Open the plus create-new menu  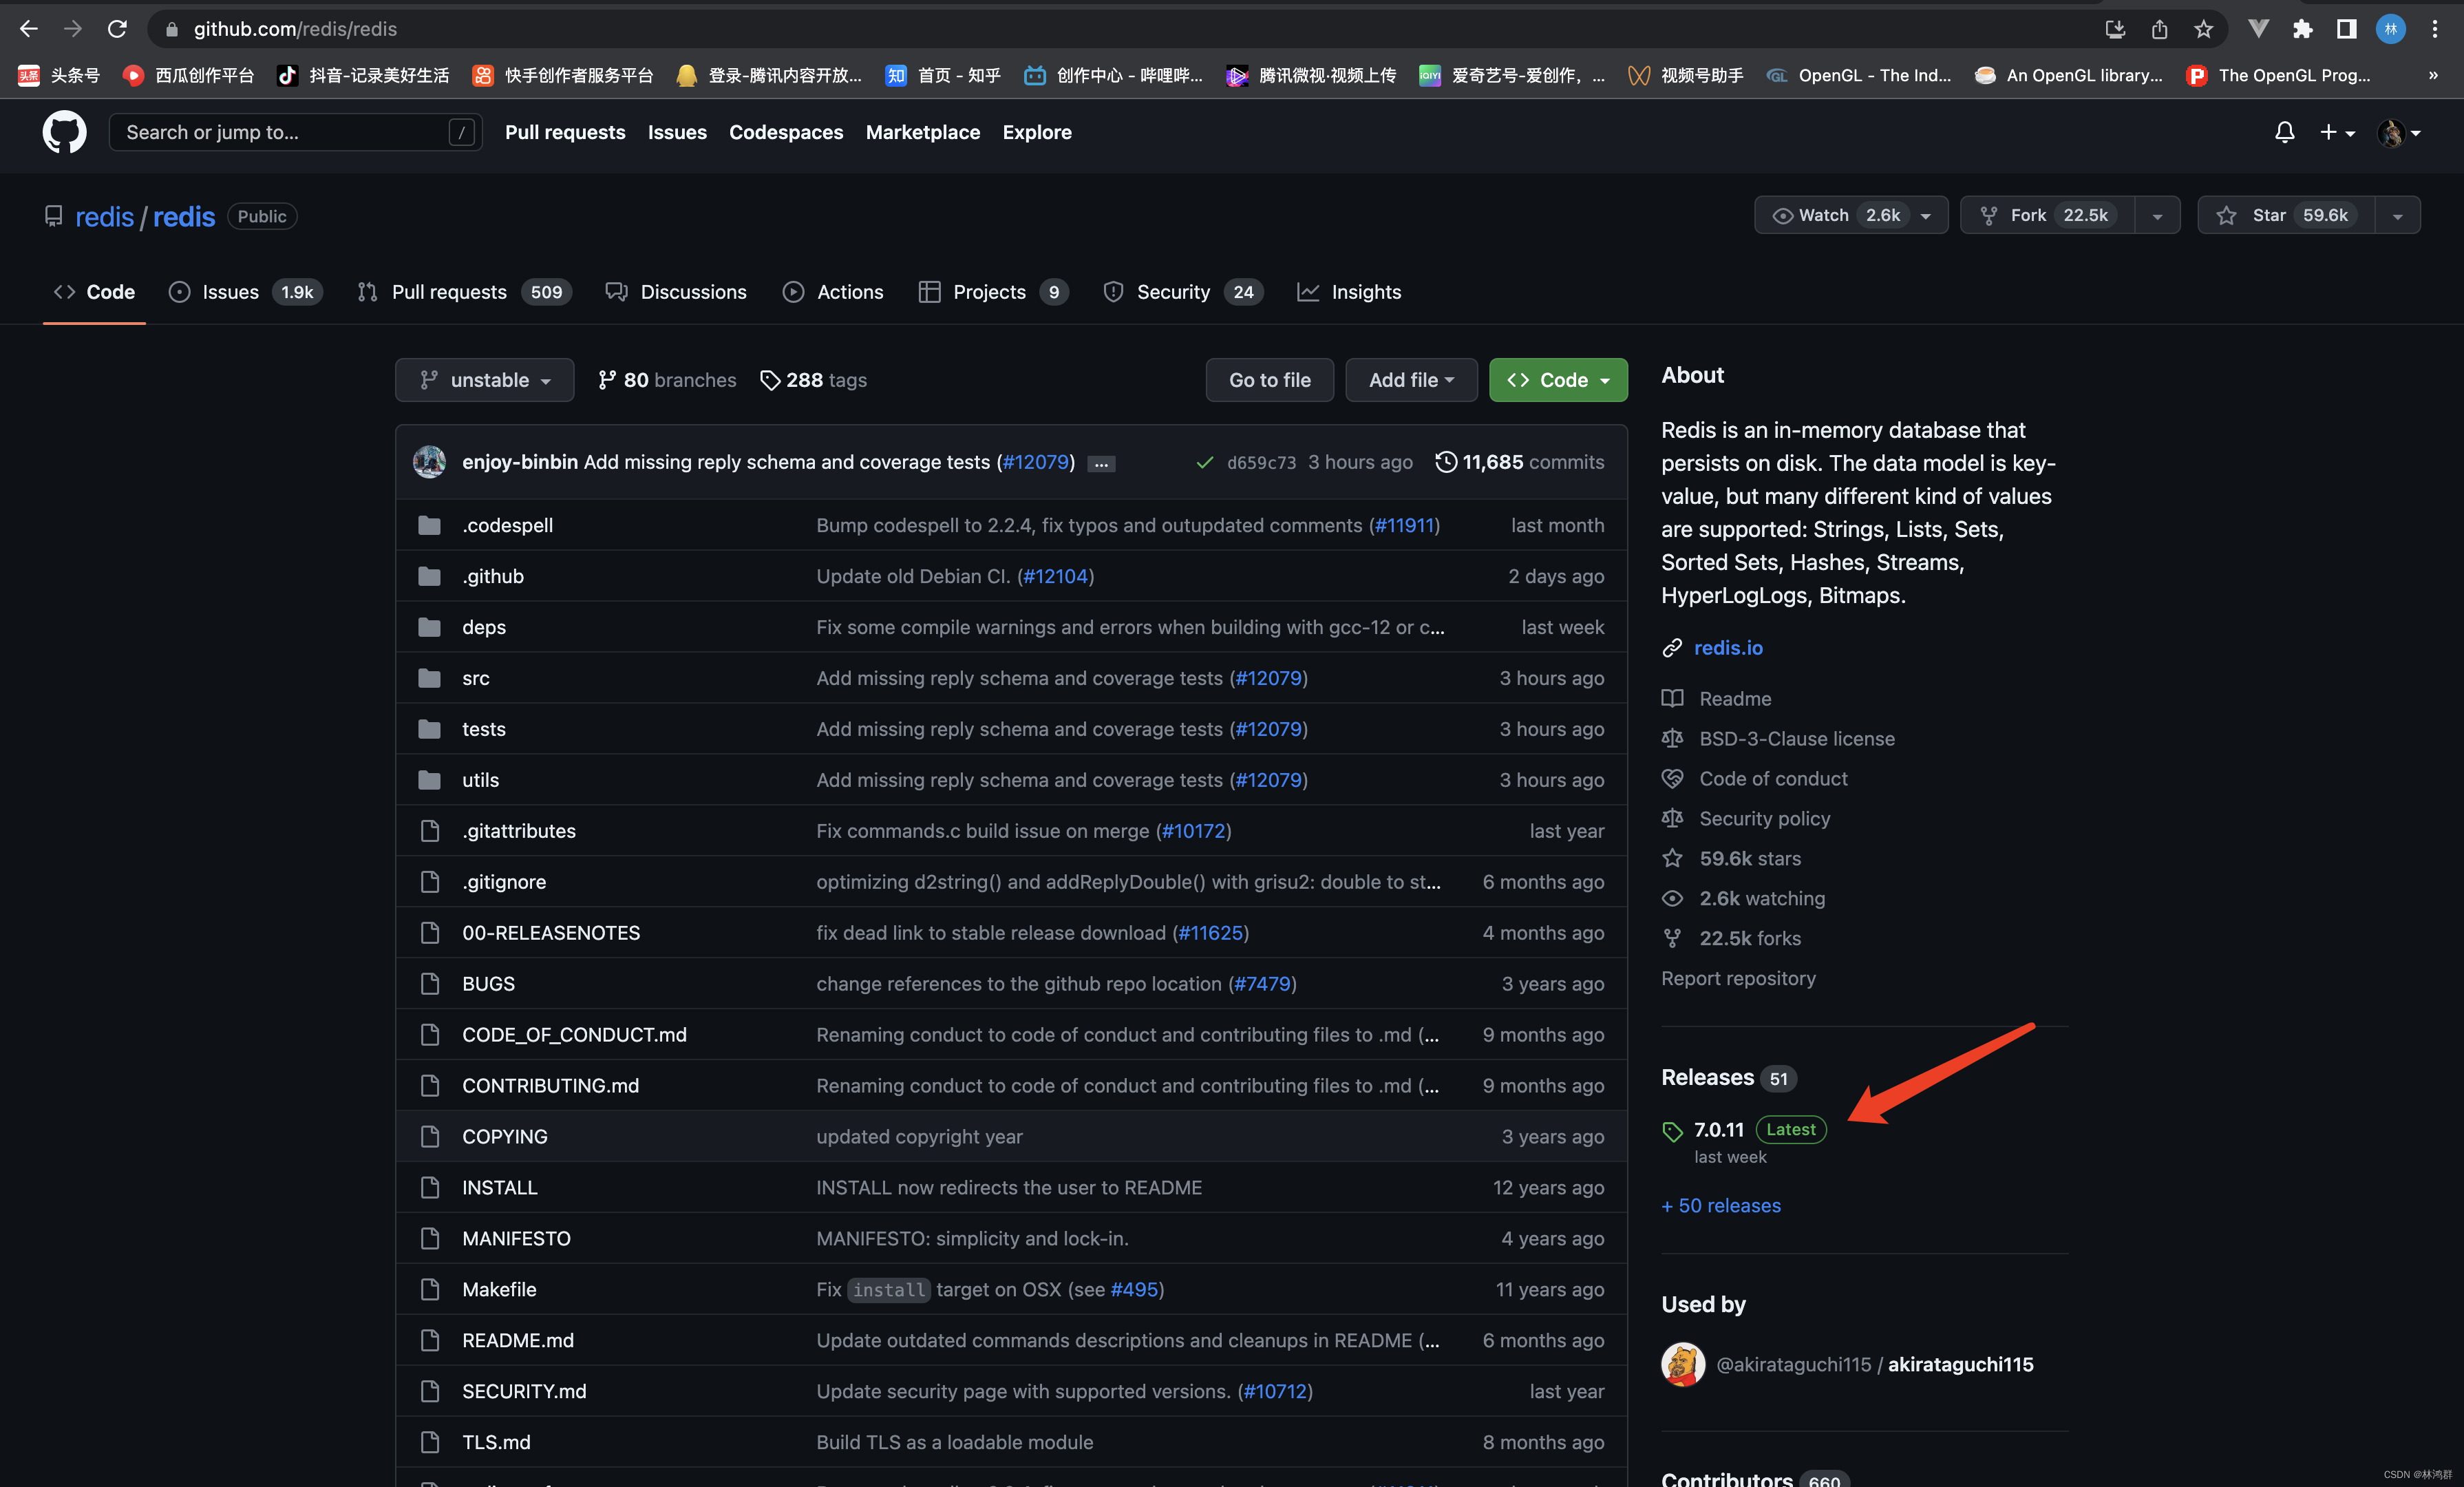point(2337,132)
